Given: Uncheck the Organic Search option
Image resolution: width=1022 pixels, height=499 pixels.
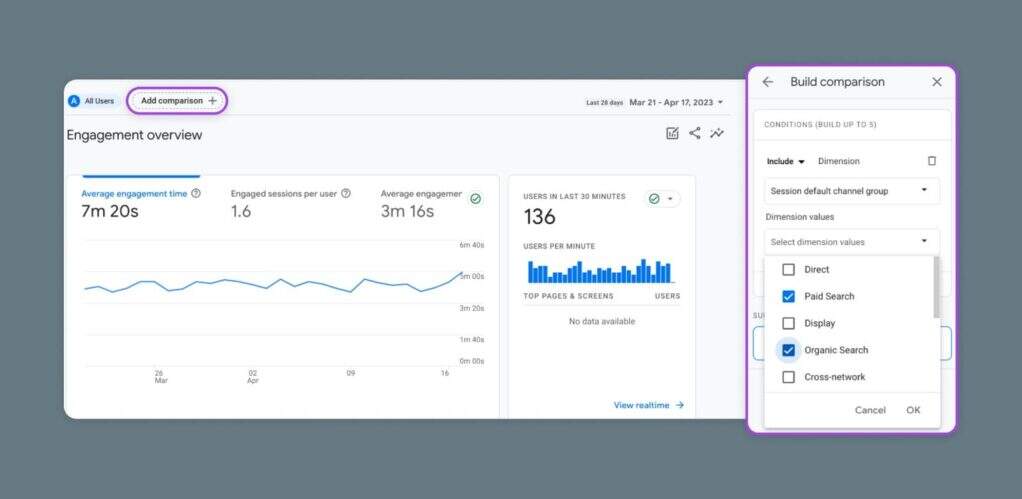Looking at the screenshot, I should coord(788,351).
